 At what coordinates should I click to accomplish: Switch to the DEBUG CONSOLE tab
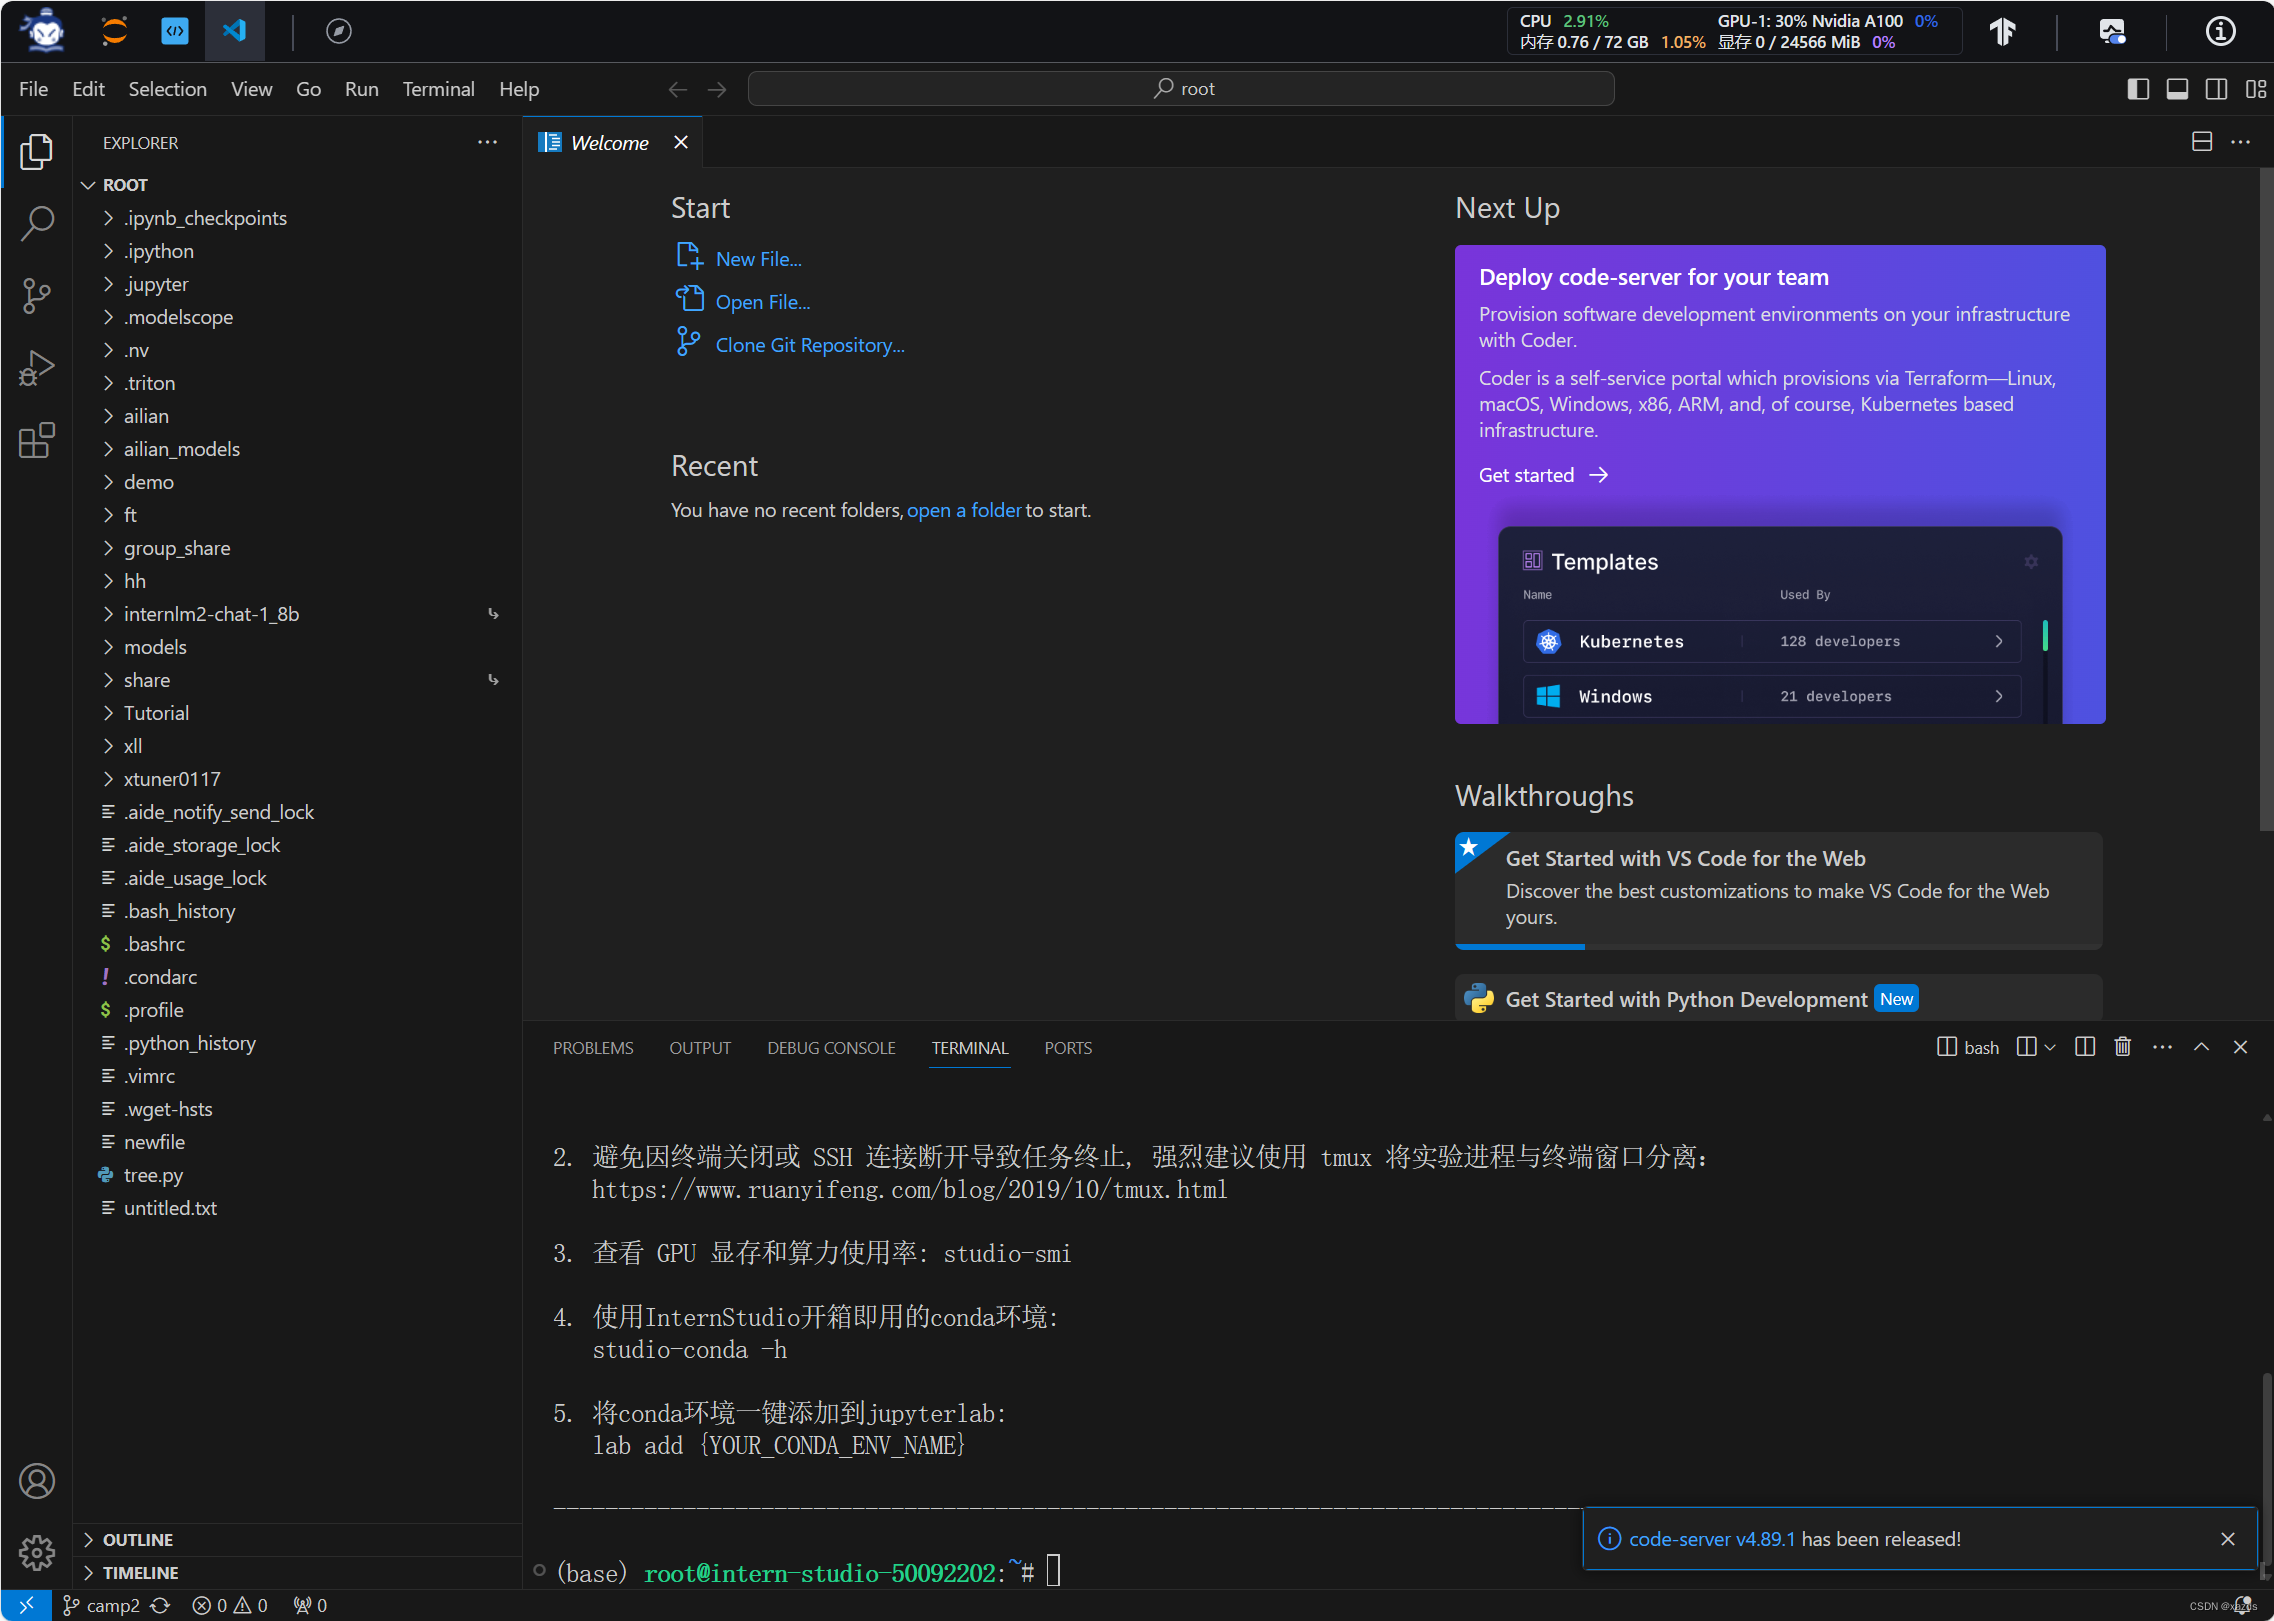pyautogui.click(x=831, y=1047)
